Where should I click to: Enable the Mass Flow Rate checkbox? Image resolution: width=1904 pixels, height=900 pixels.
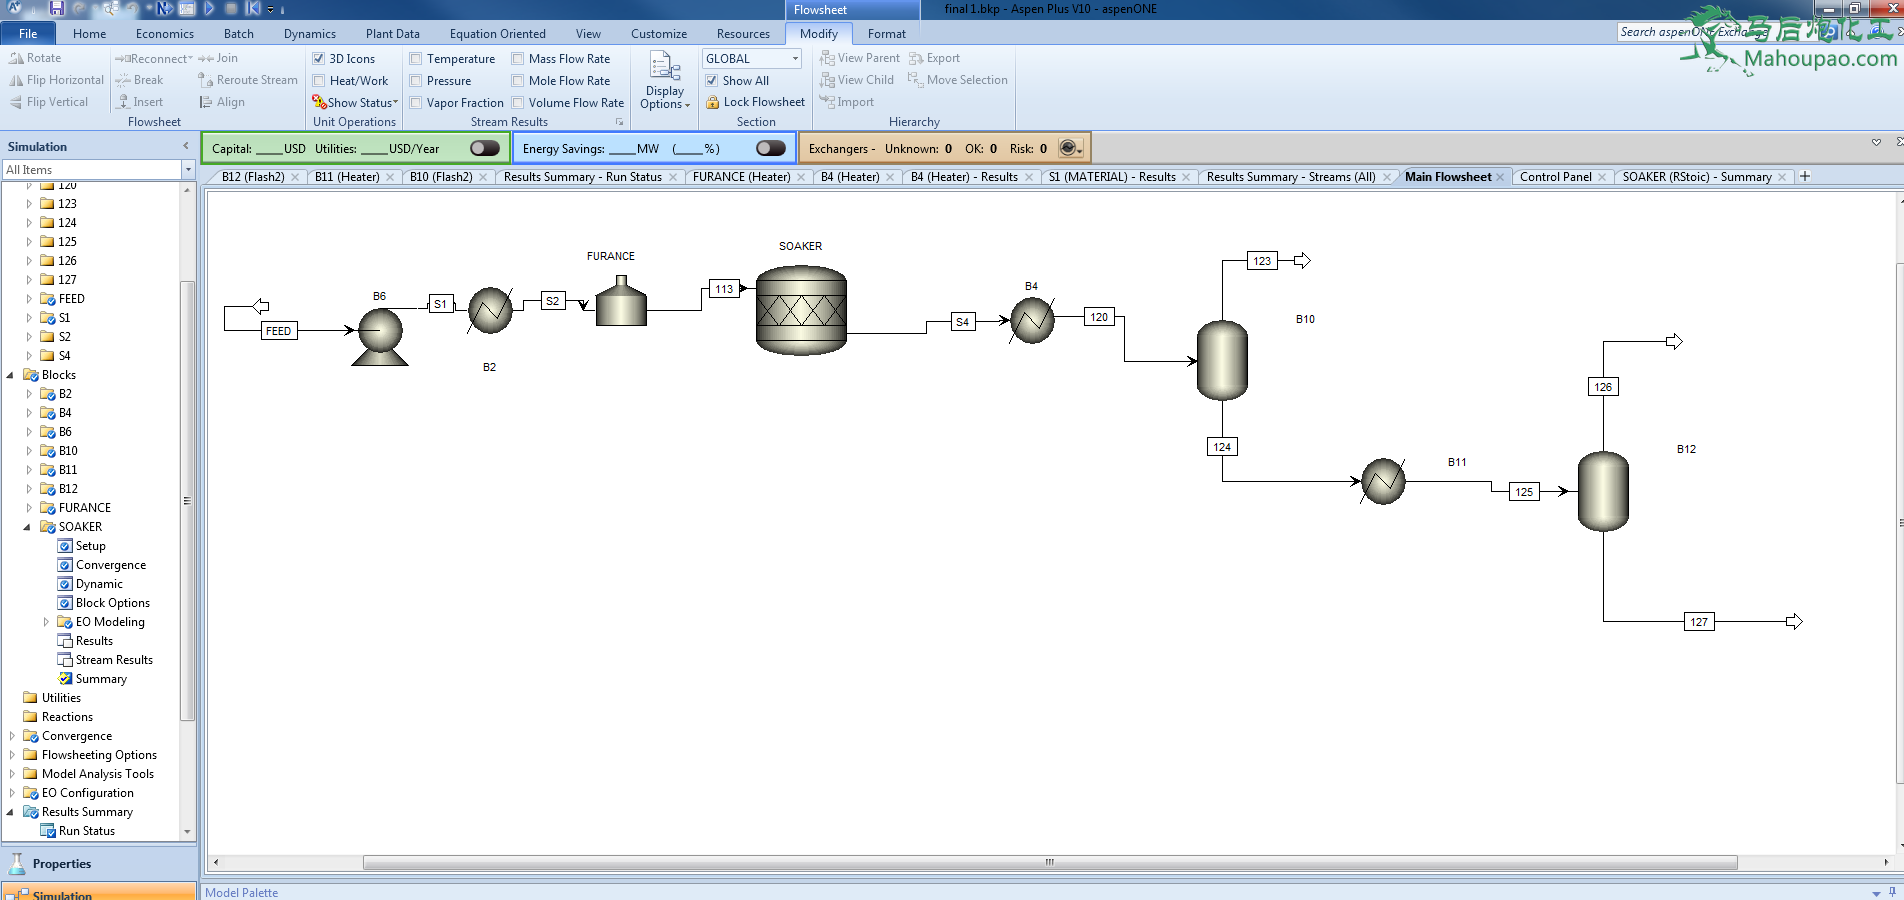[518, 59]
